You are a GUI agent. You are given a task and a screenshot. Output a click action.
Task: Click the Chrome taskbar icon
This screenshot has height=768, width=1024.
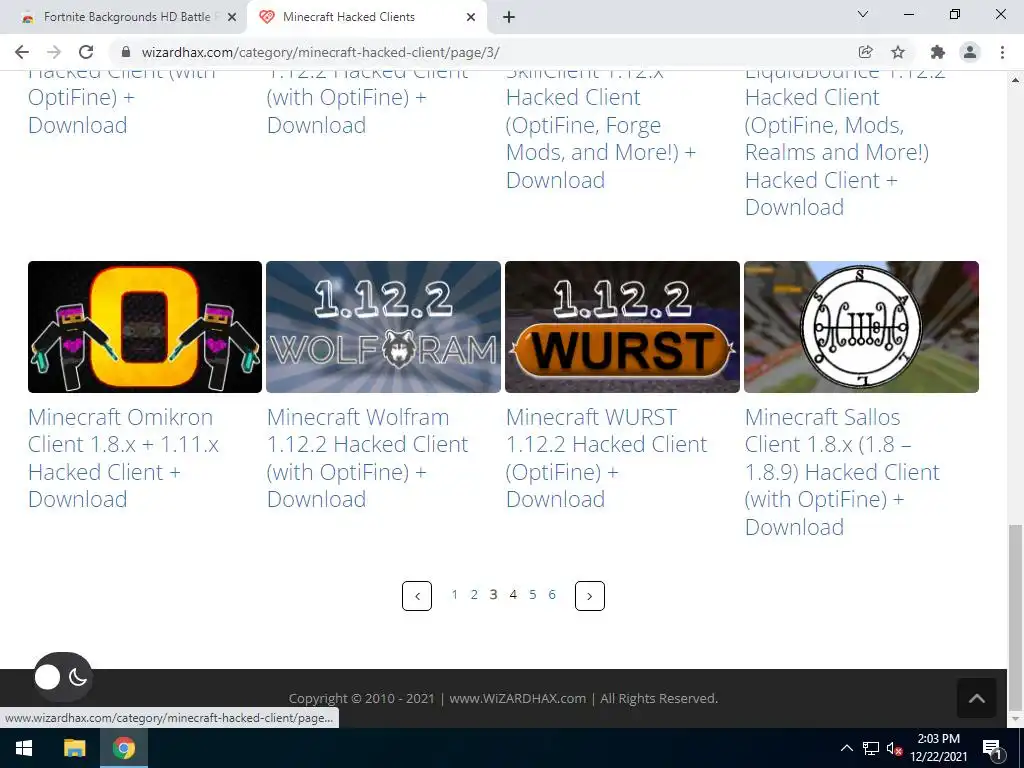[123, 748]
